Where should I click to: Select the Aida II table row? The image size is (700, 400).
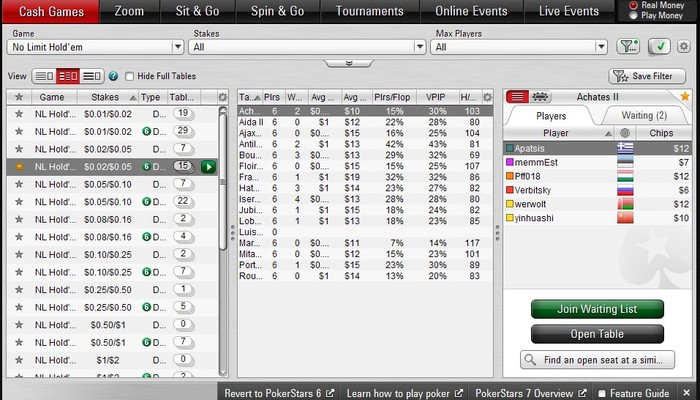[x=365, y=122]
